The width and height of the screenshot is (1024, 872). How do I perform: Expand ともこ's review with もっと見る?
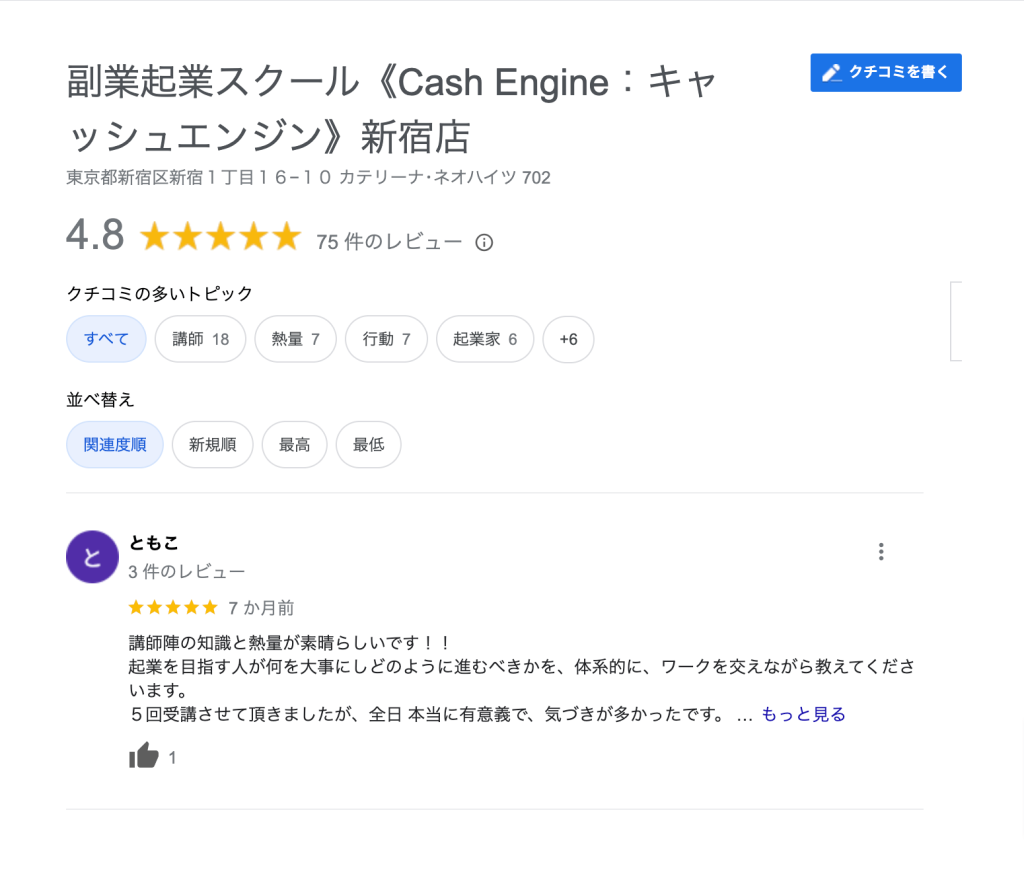[802, 714]
